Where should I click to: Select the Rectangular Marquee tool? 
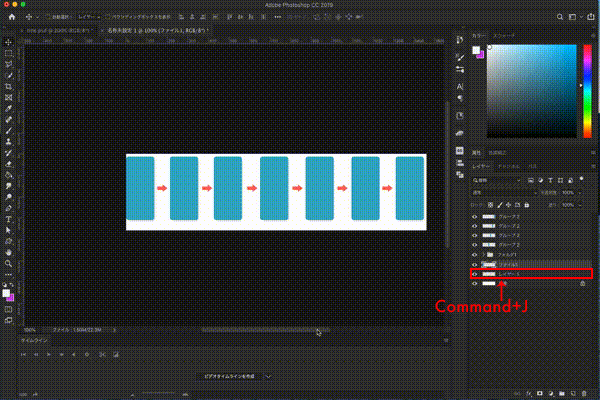pyautogui.click(x=9, y=53)
